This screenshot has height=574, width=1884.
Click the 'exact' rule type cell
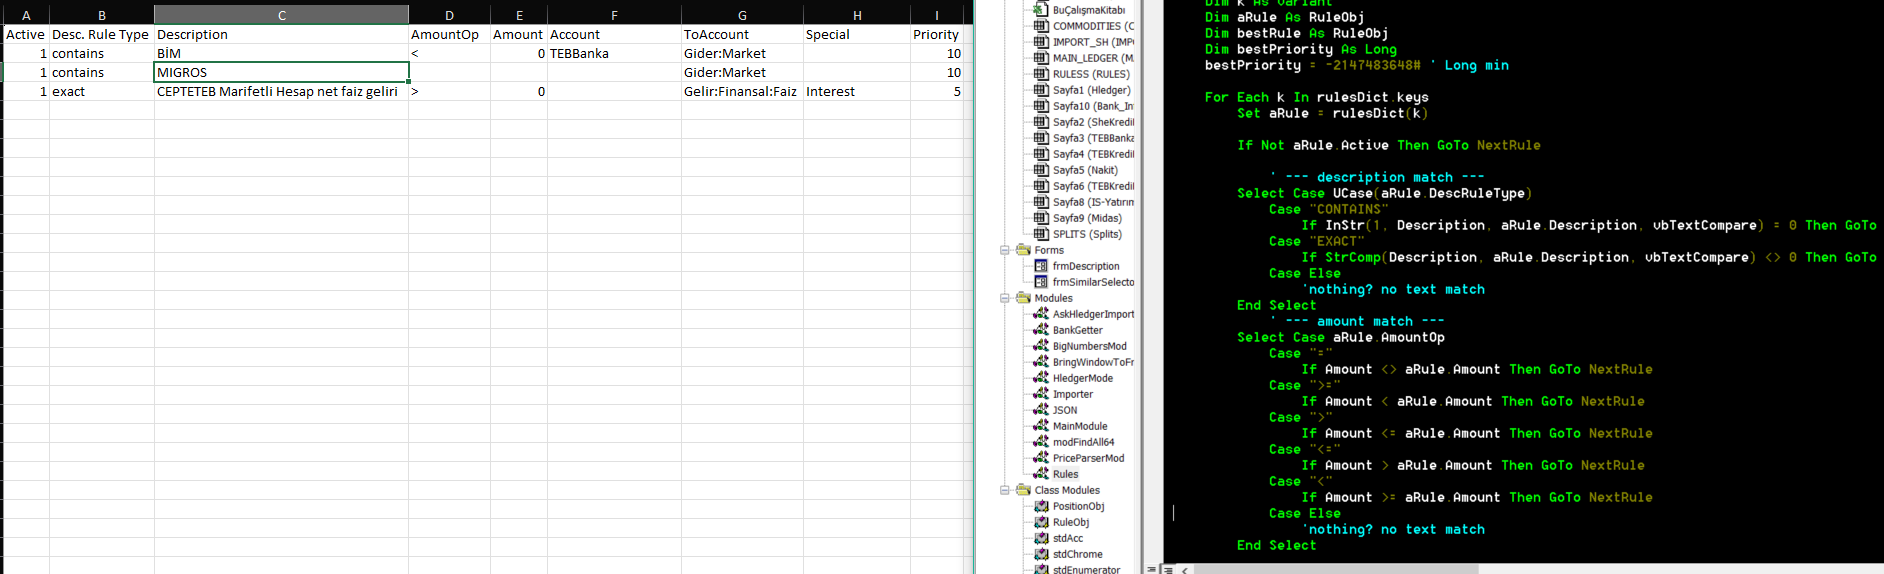101,91
